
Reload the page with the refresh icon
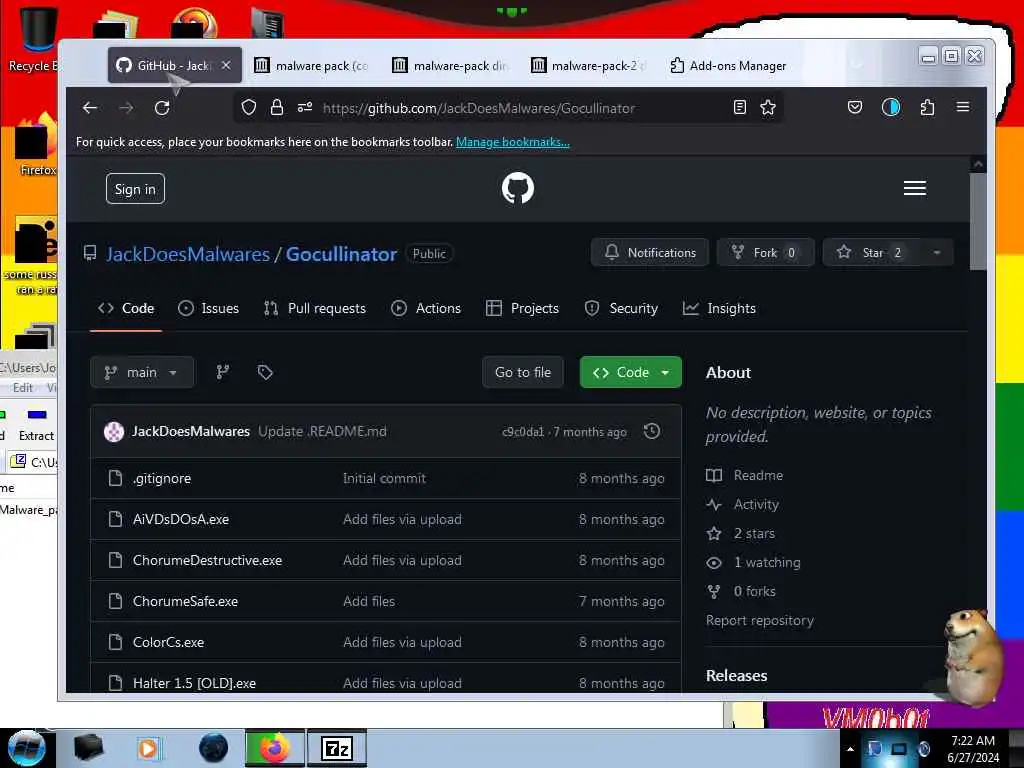coord(162,108)
